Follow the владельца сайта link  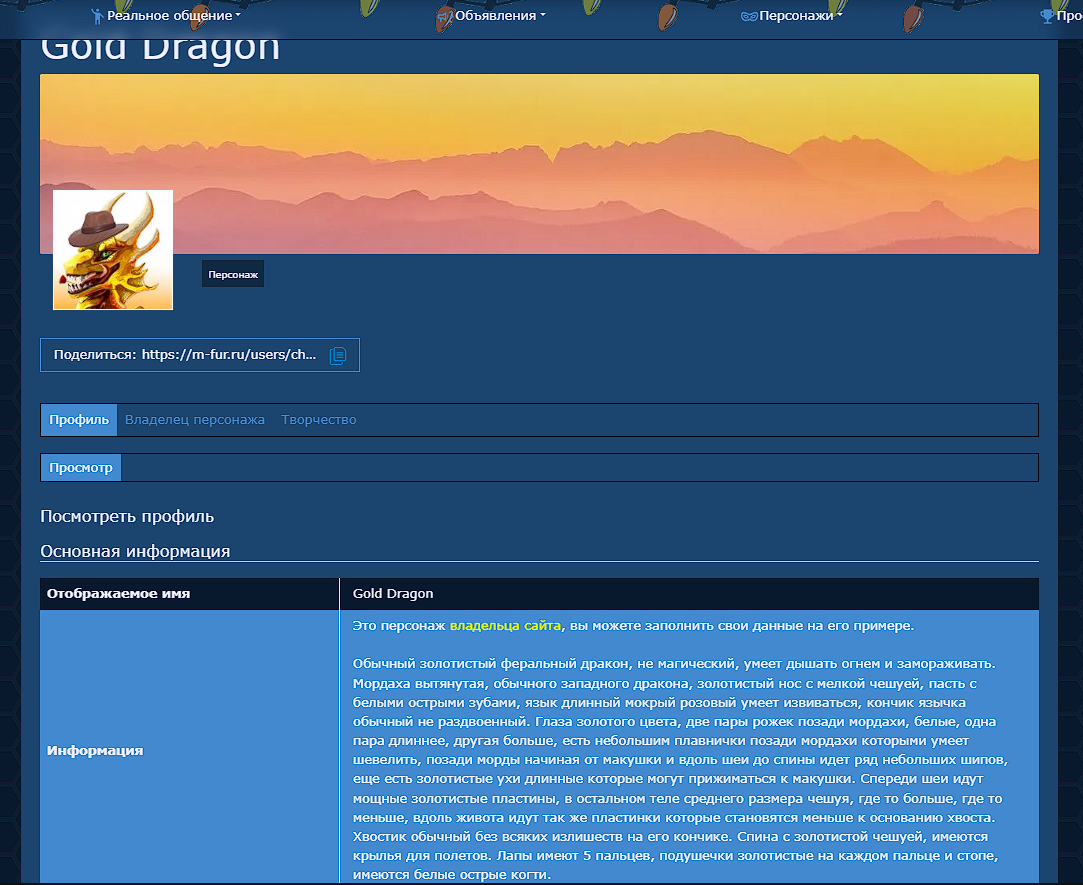(505, 626)
